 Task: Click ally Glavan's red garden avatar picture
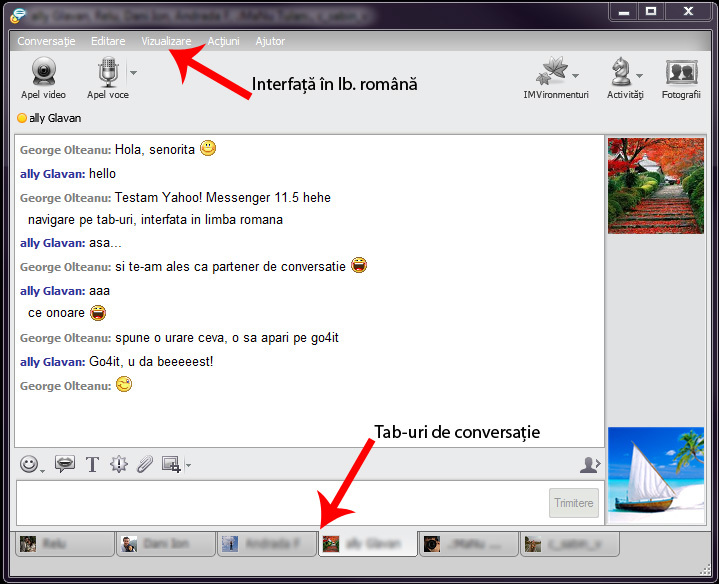point(656,186)
